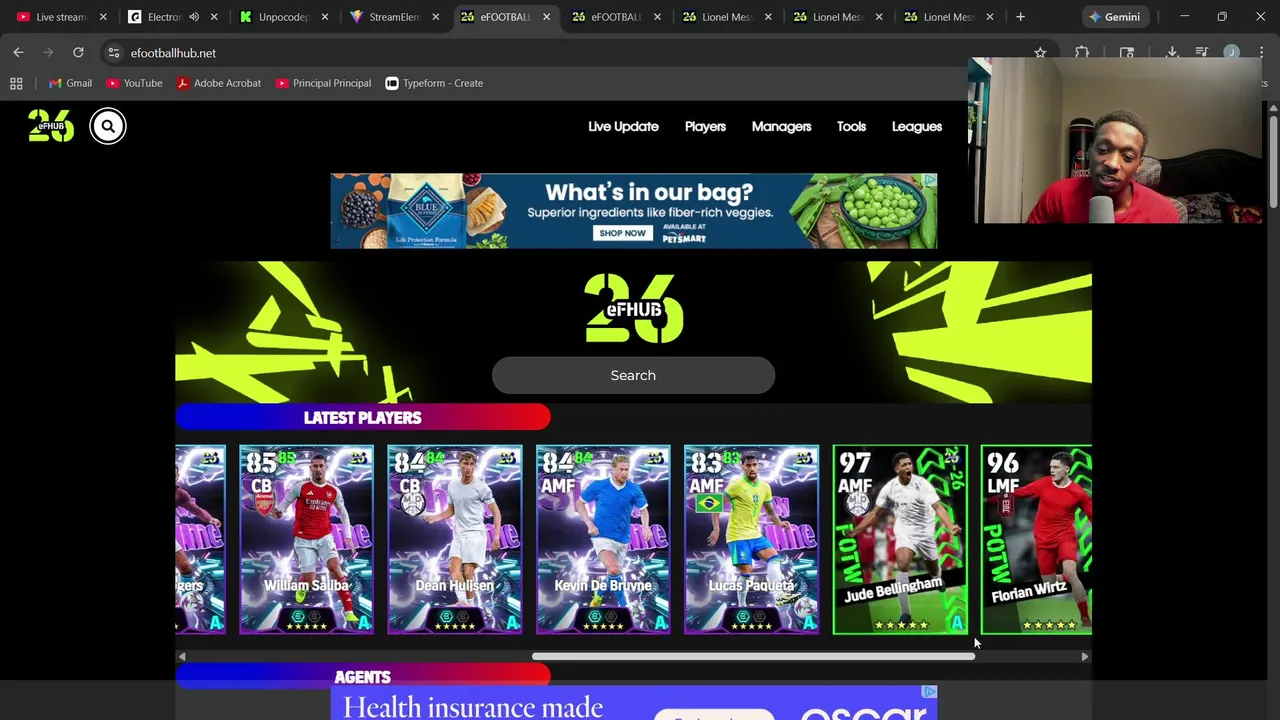This screenshot has height=720, width=1280.
Task: Close the Live stream tab
Action: coord(103,17)
